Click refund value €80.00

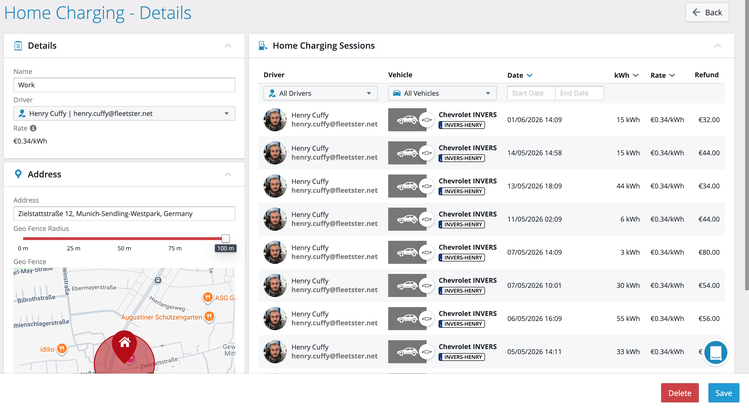pos(709,252)
